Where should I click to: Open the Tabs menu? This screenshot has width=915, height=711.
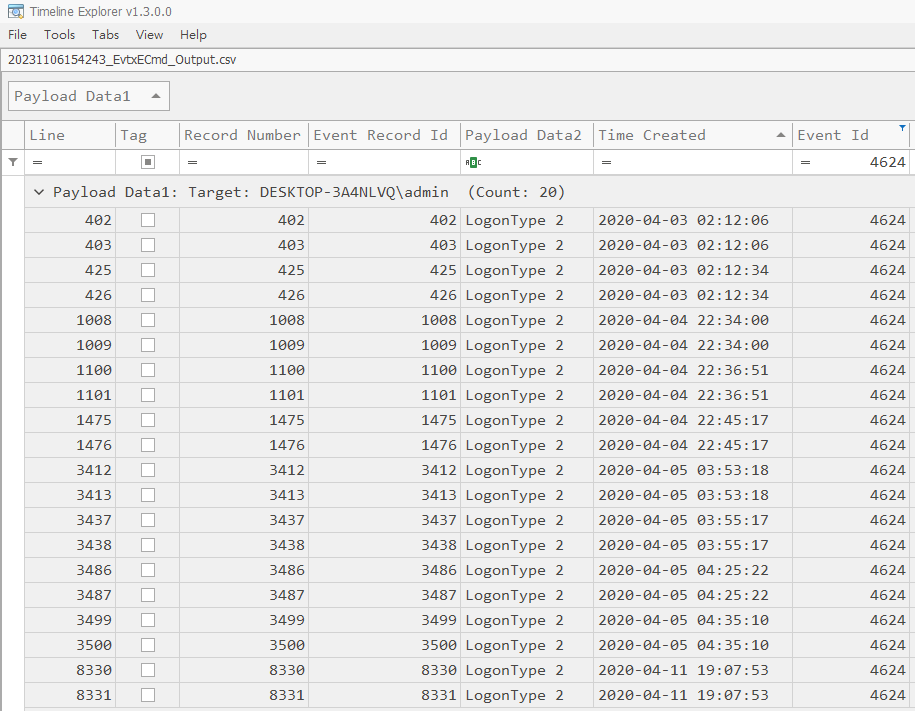(106, 35)
